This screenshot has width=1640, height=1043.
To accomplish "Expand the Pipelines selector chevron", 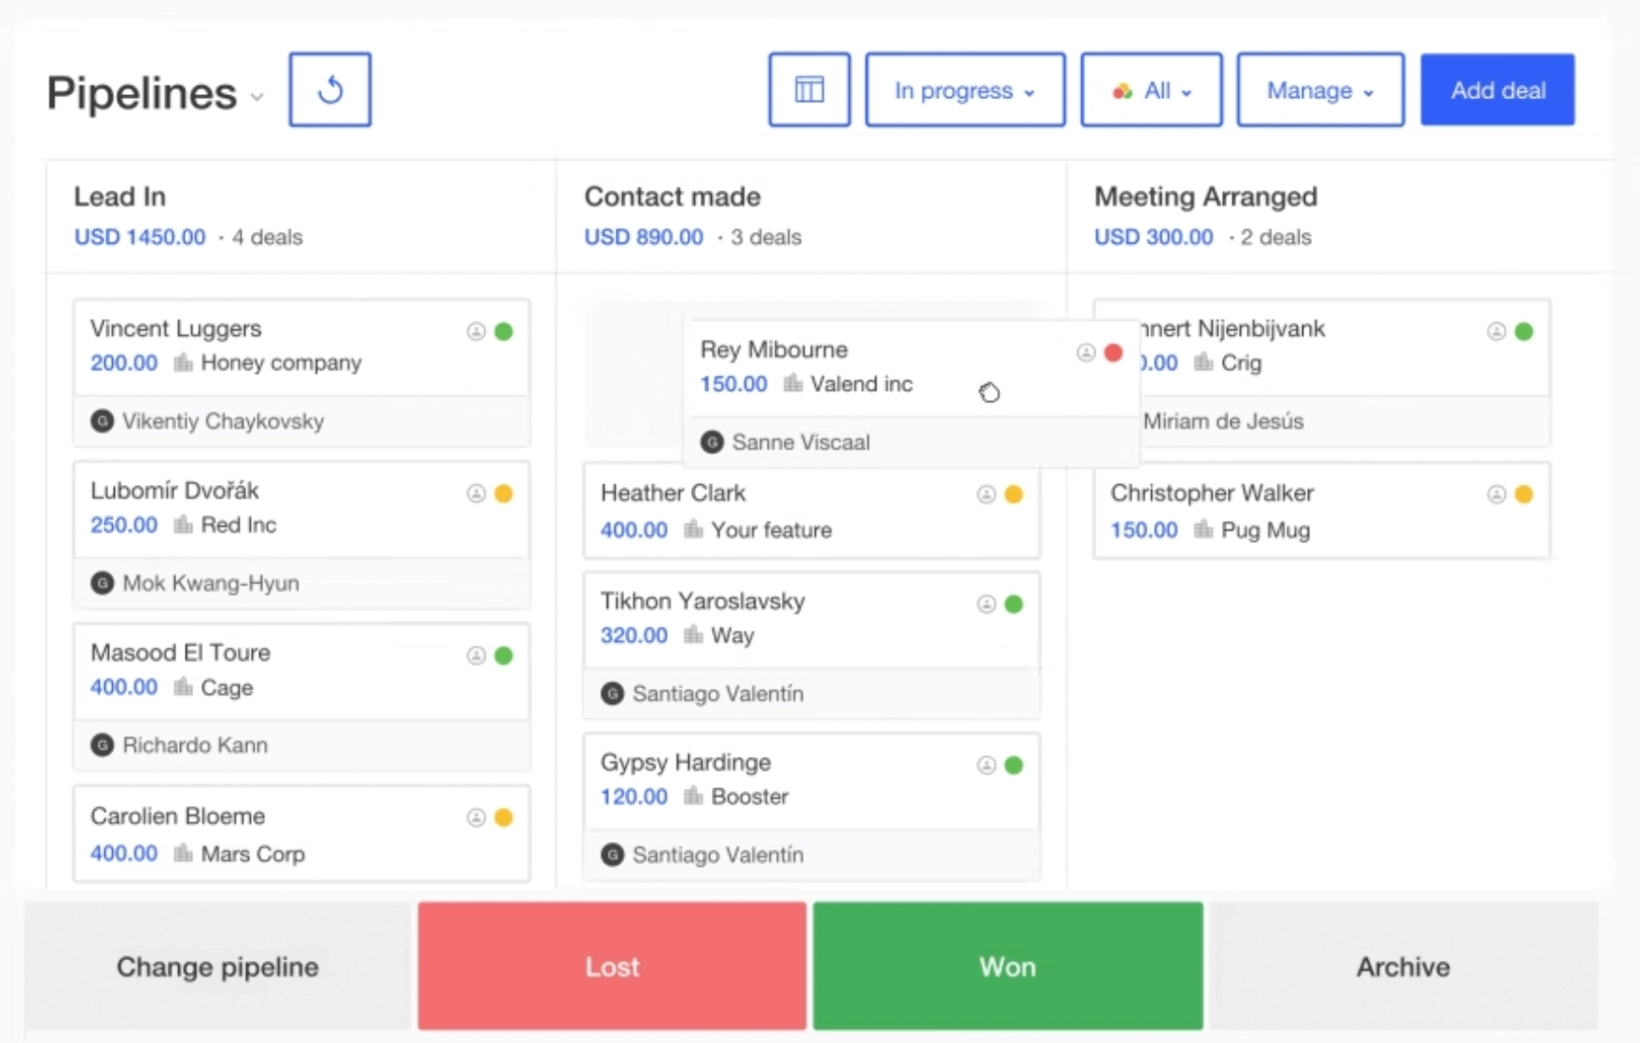I will coord(258,97).
